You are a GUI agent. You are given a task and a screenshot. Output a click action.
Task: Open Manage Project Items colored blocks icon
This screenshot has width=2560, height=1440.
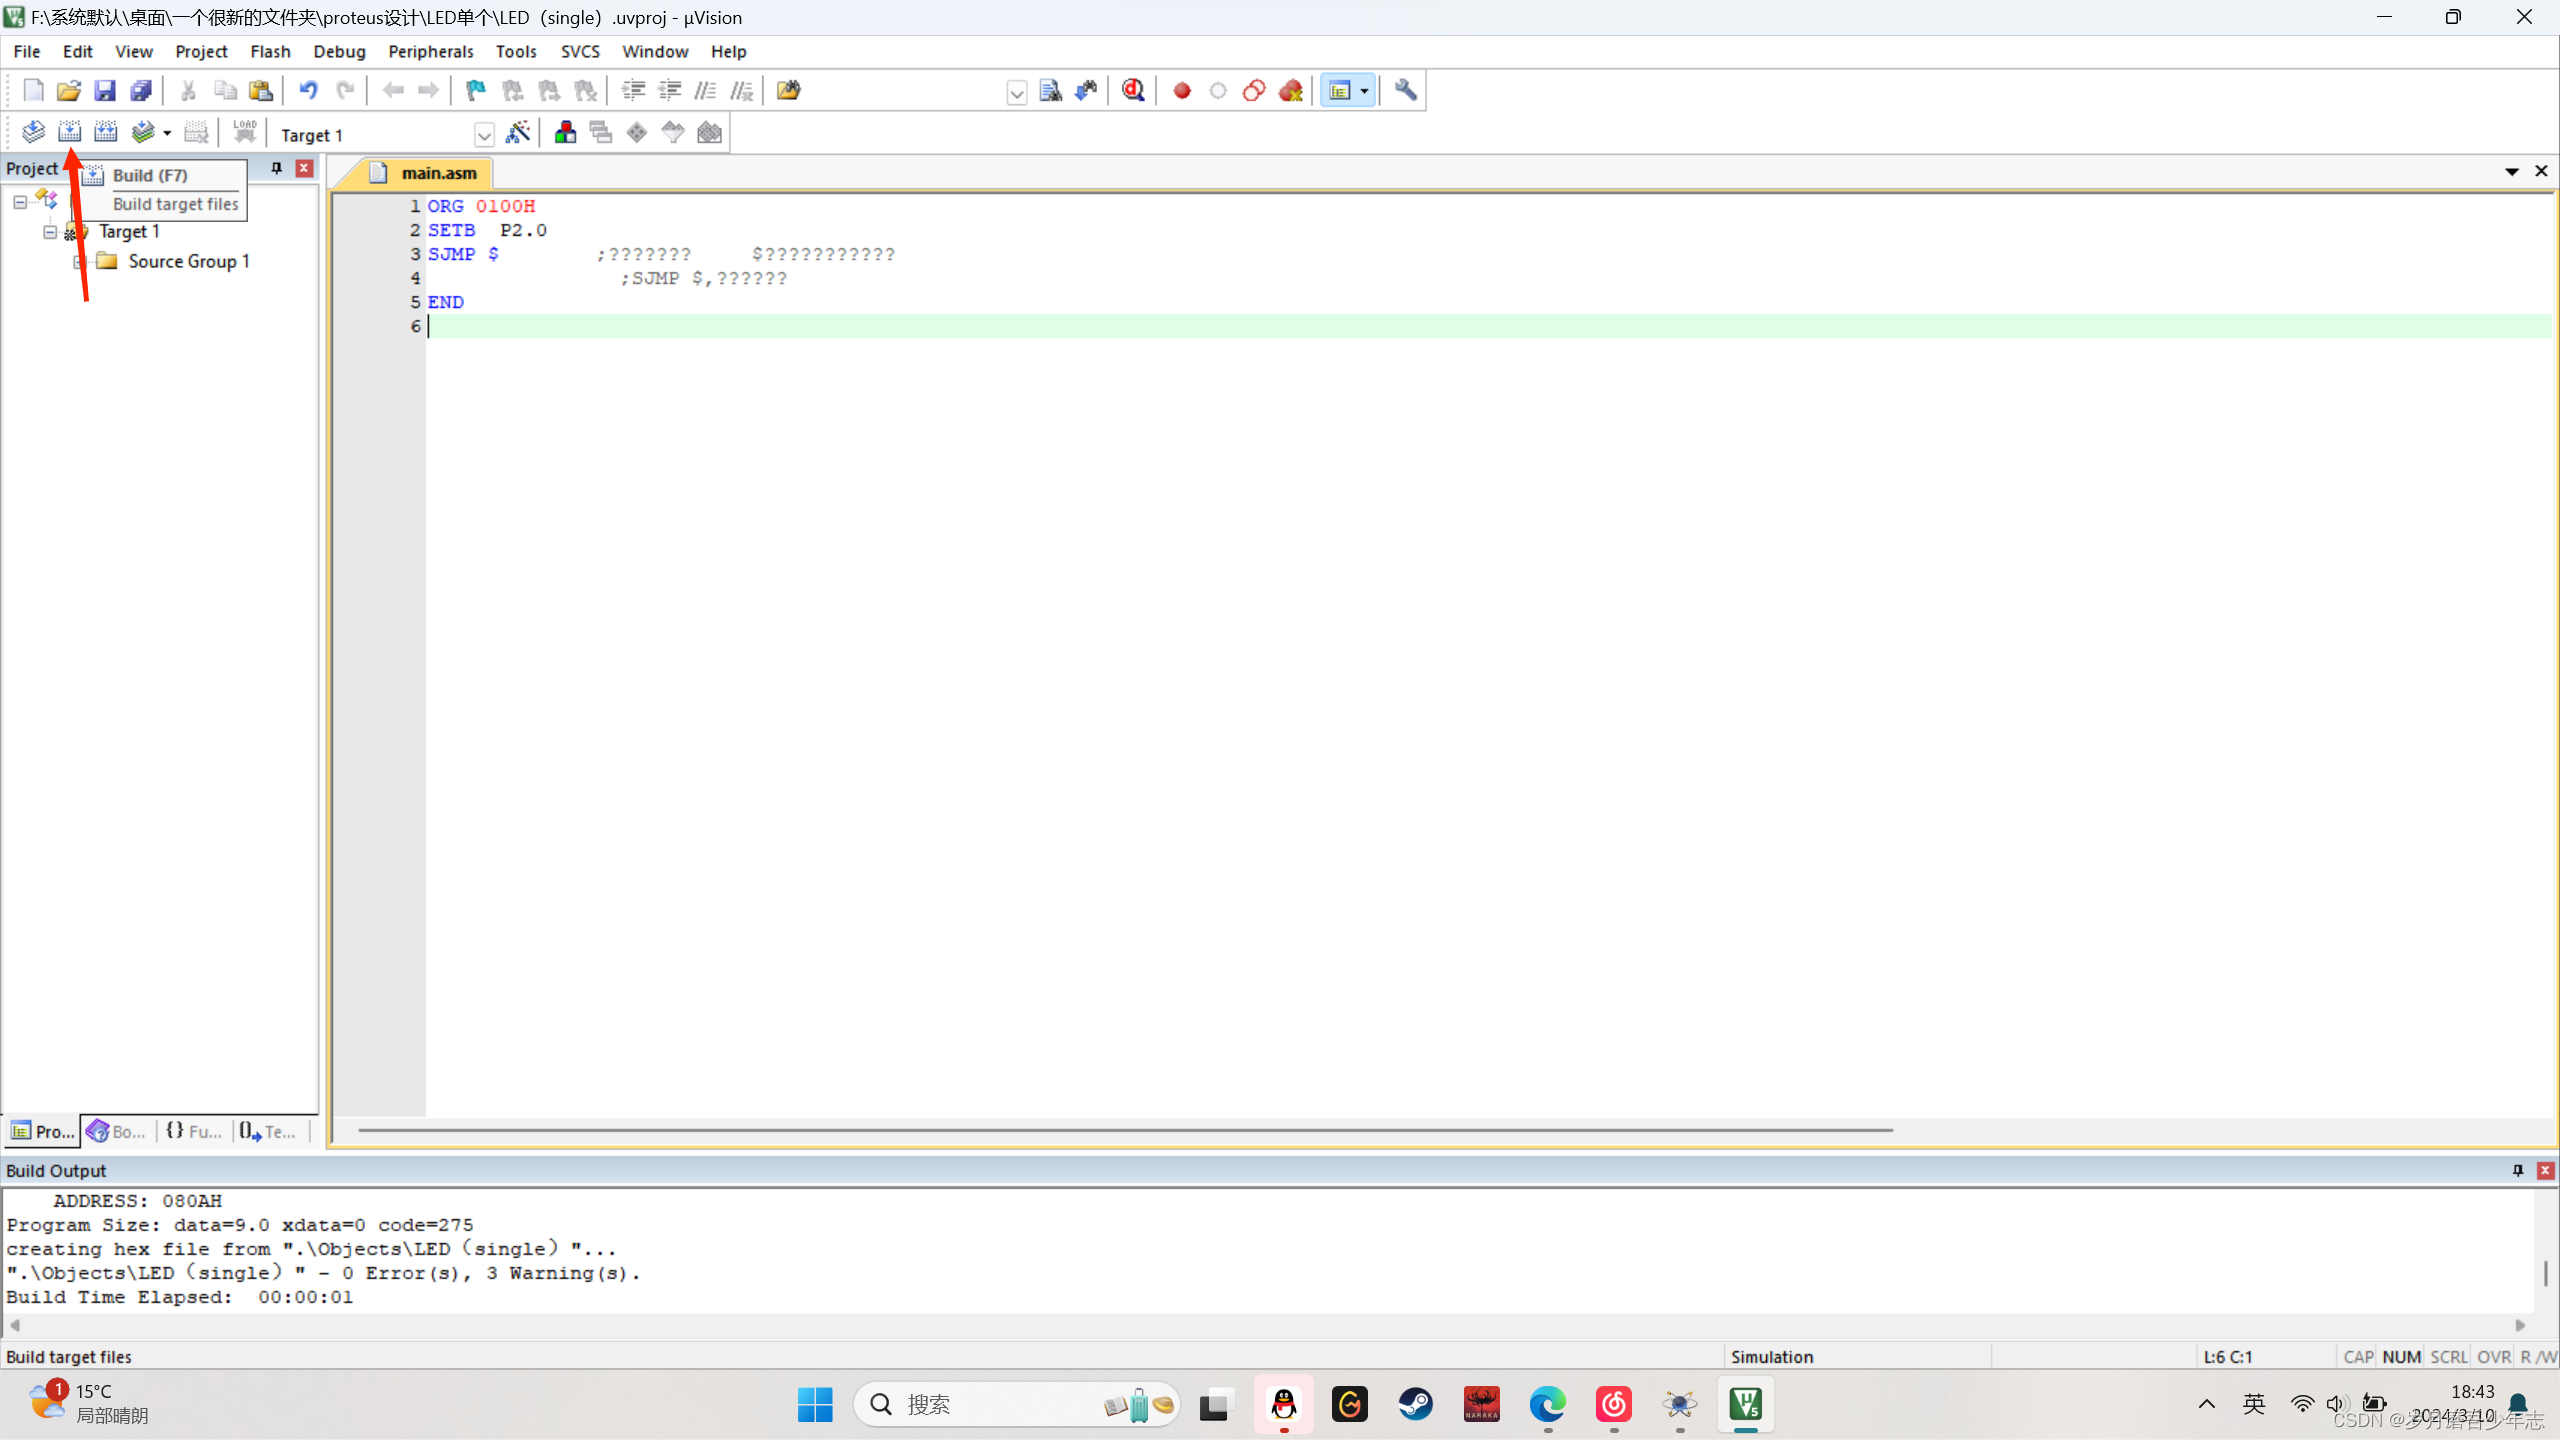pos(565,132)
